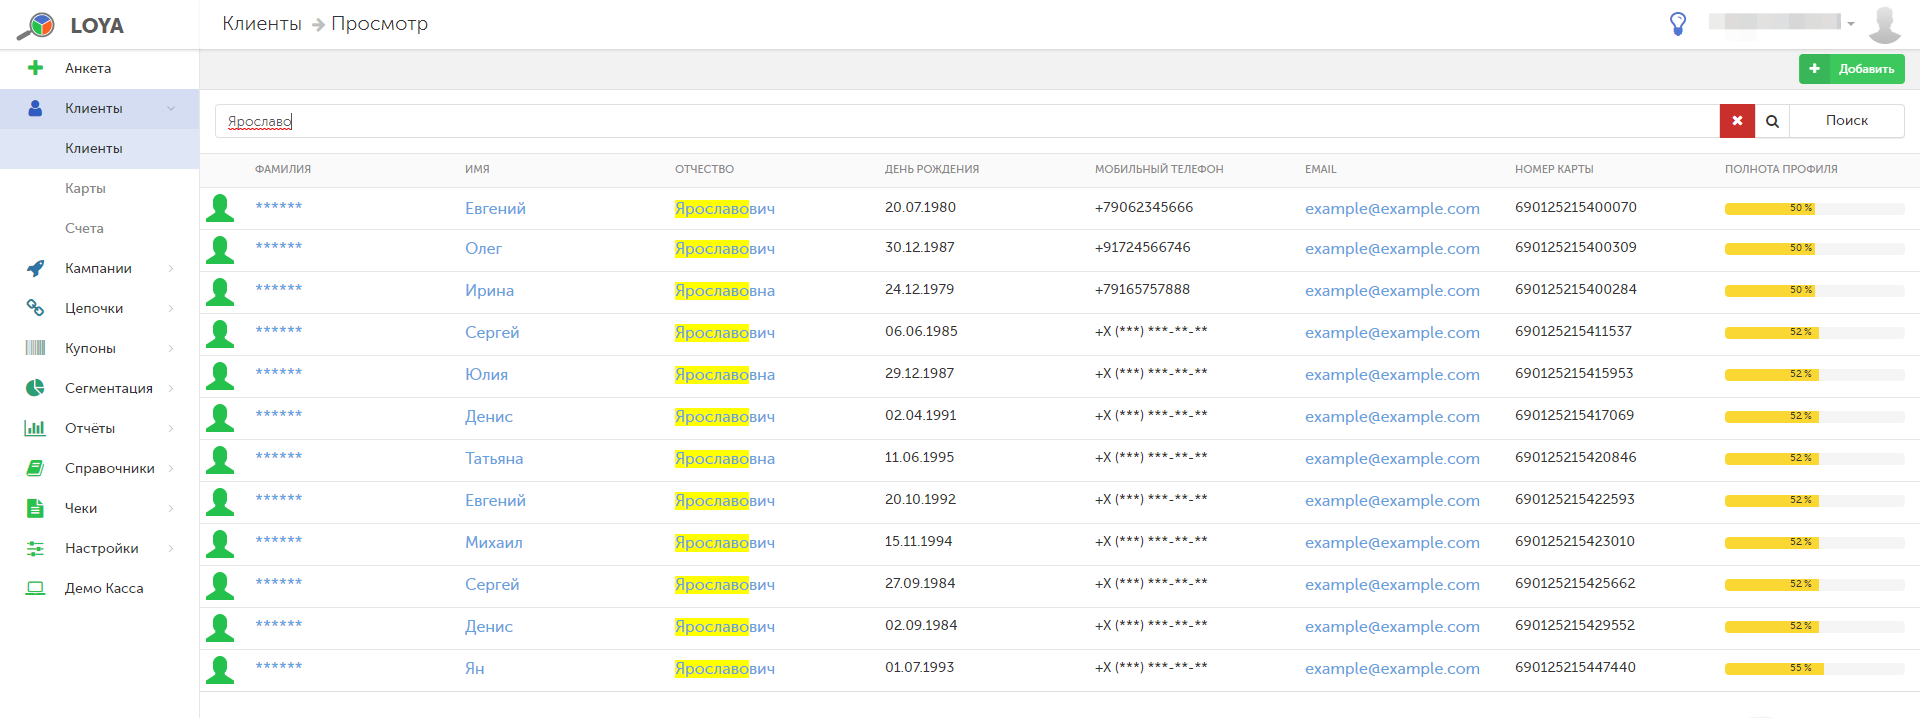
Task: Select the Клиенты submenu item
Action: click(x=99, y=148)
